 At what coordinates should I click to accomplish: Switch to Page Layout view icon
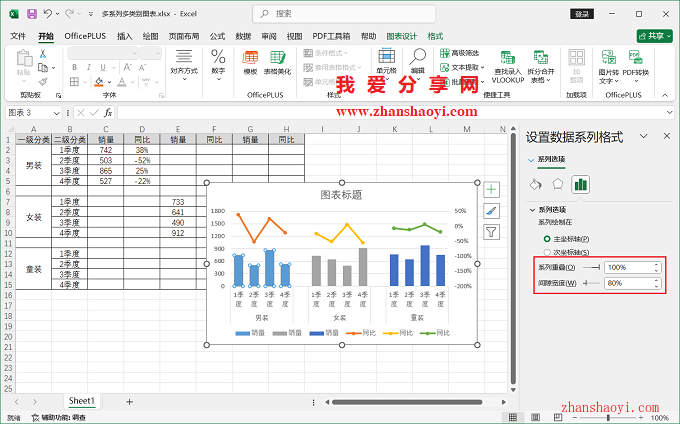tap(535, 417)
